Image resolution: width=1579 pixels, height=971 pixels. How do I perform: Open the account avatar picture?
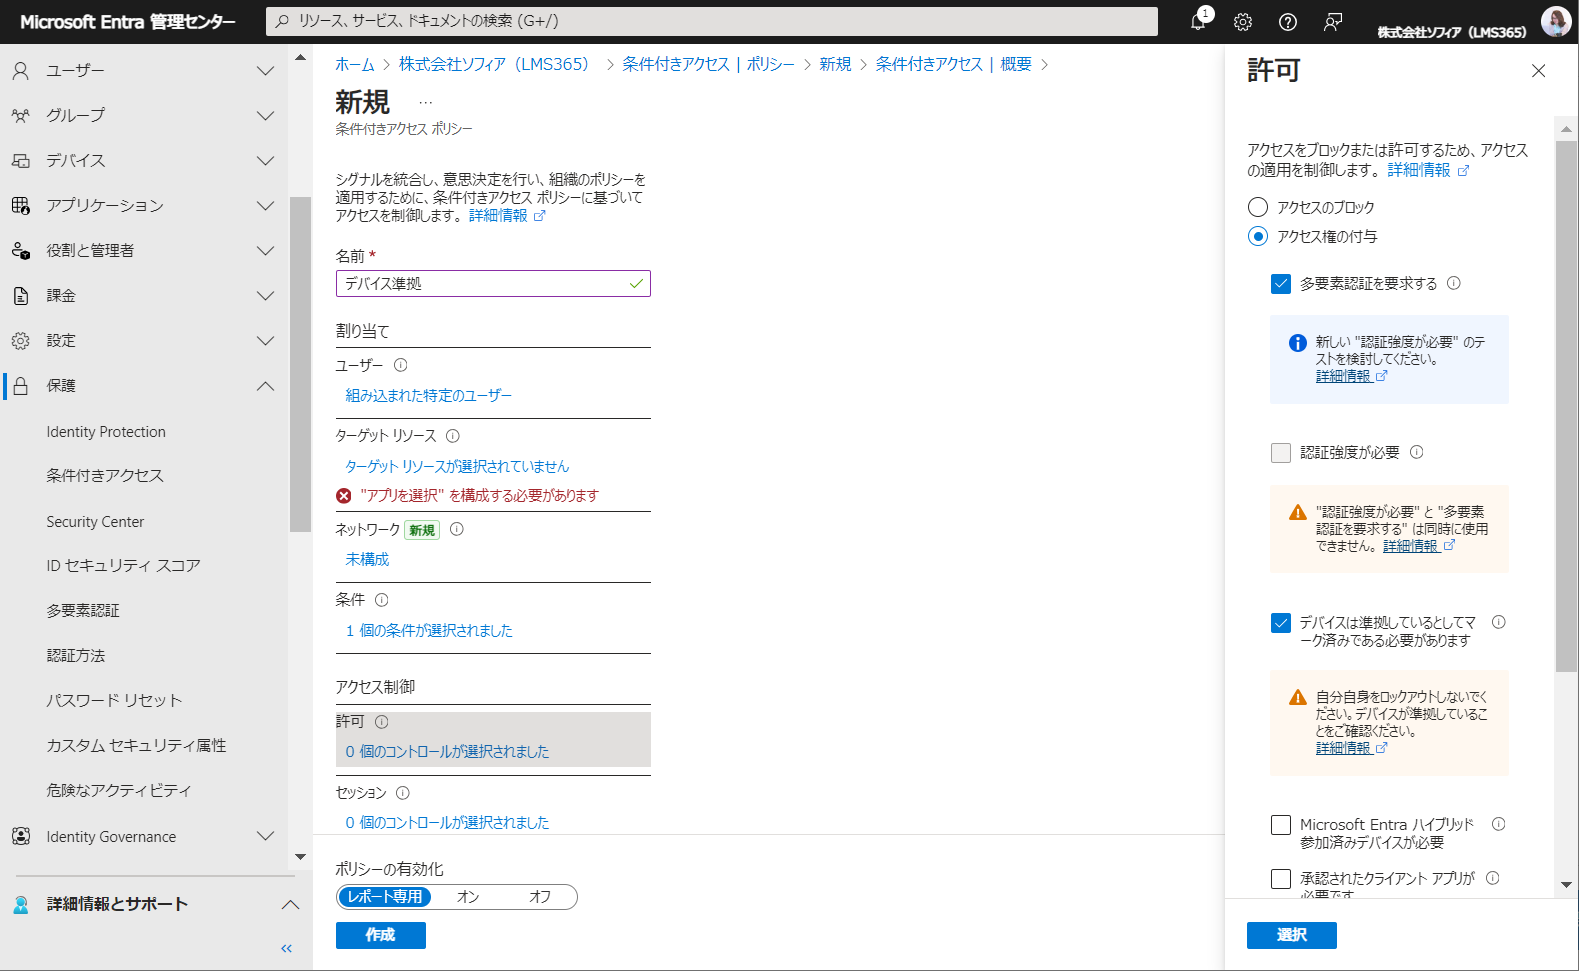coord(1556,21)
